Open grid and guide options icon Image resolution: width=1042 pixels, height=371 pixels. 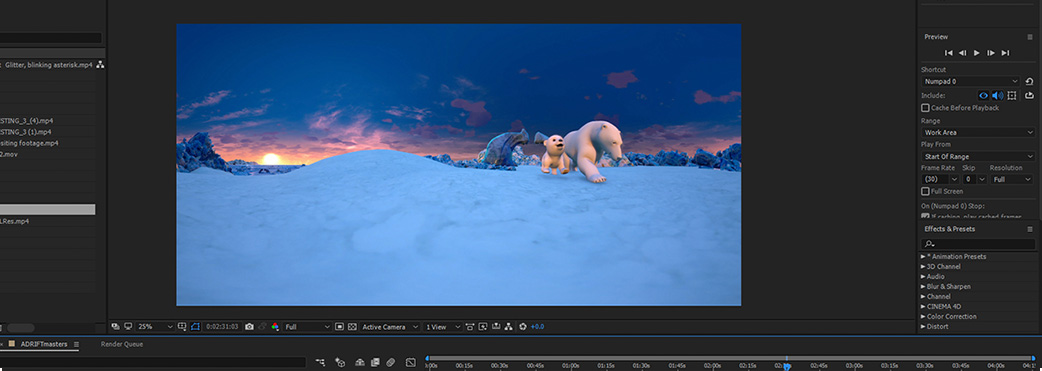[x=183, y=326]
